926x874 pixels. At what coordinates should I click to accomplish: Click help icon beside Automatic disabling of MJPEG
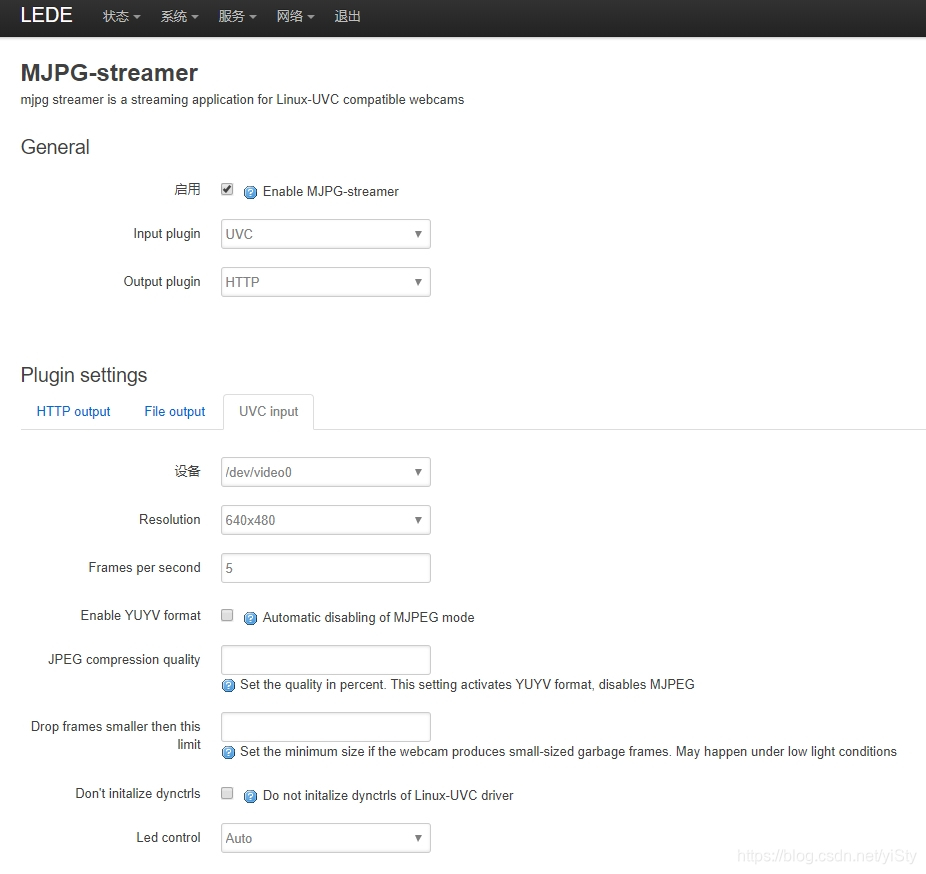(250, 618)
